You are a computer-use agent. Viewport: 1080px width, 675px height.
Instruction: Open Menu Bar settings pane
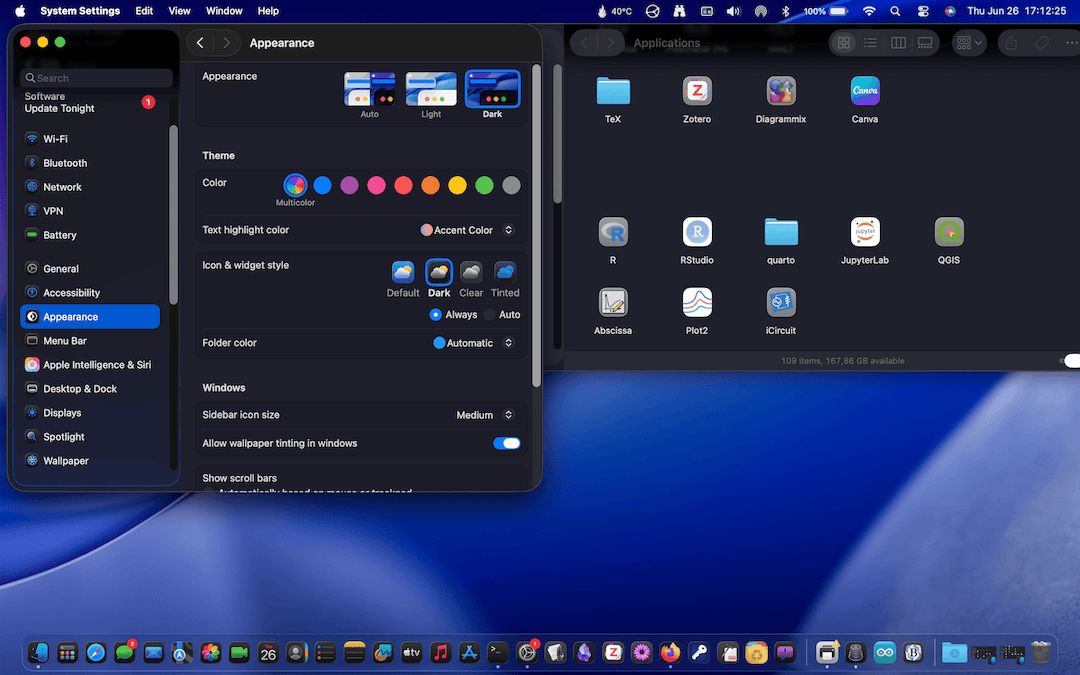(90, 341)
